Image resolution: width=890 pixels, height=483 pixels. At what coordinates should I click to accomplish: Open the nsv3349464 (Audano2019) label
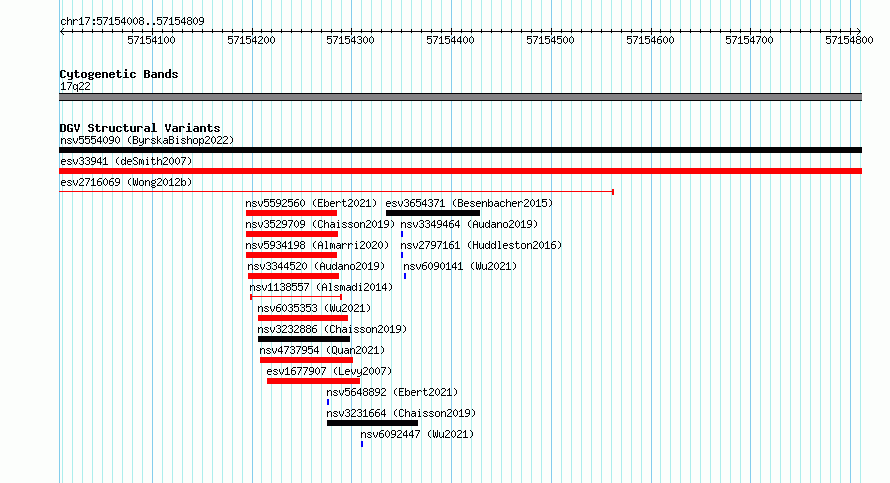tap(469, 224)
